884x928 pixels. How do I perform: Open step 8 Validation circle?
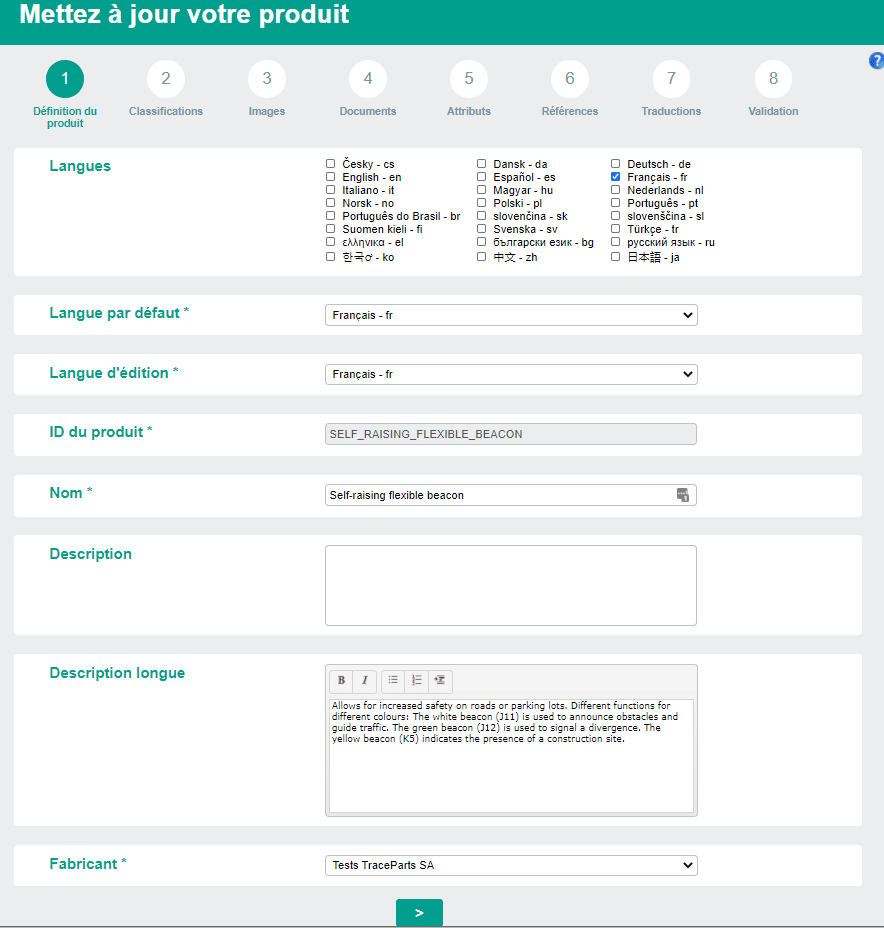coord(773,79)
